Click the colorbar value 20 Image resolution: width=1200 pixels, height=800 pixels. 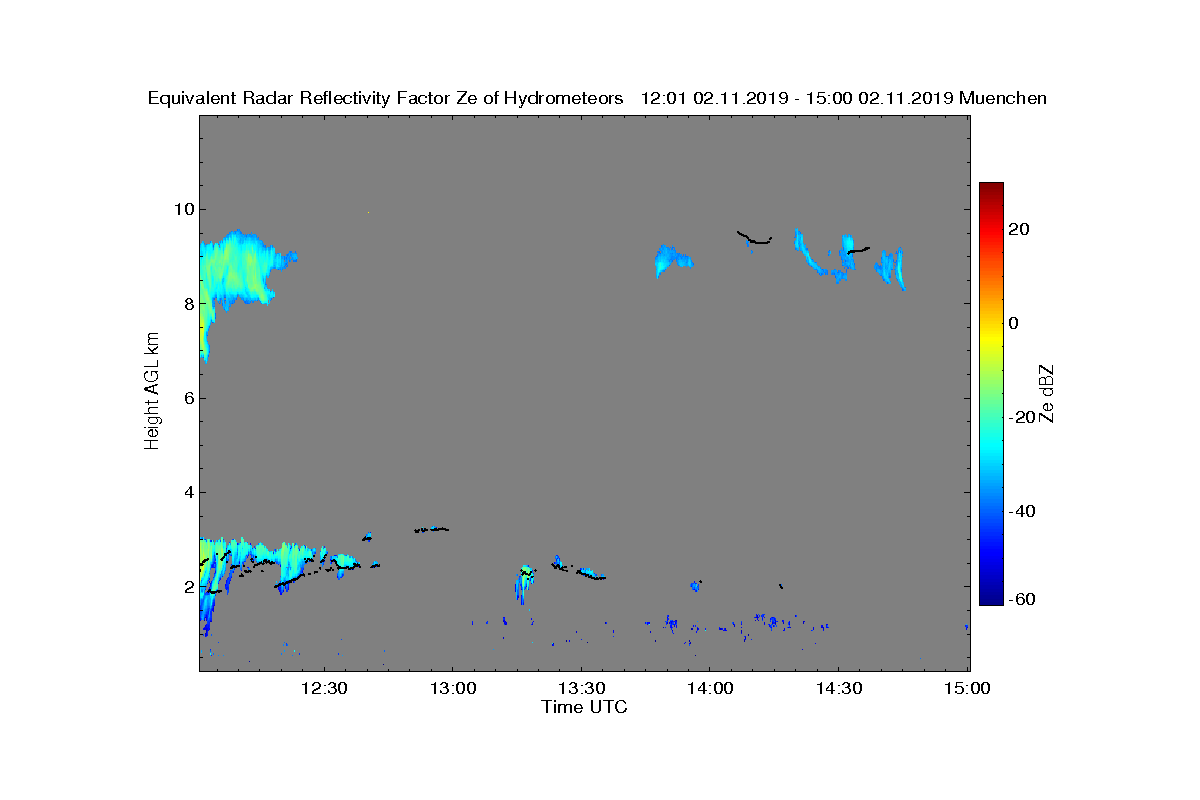click(x=1019, y=229)
